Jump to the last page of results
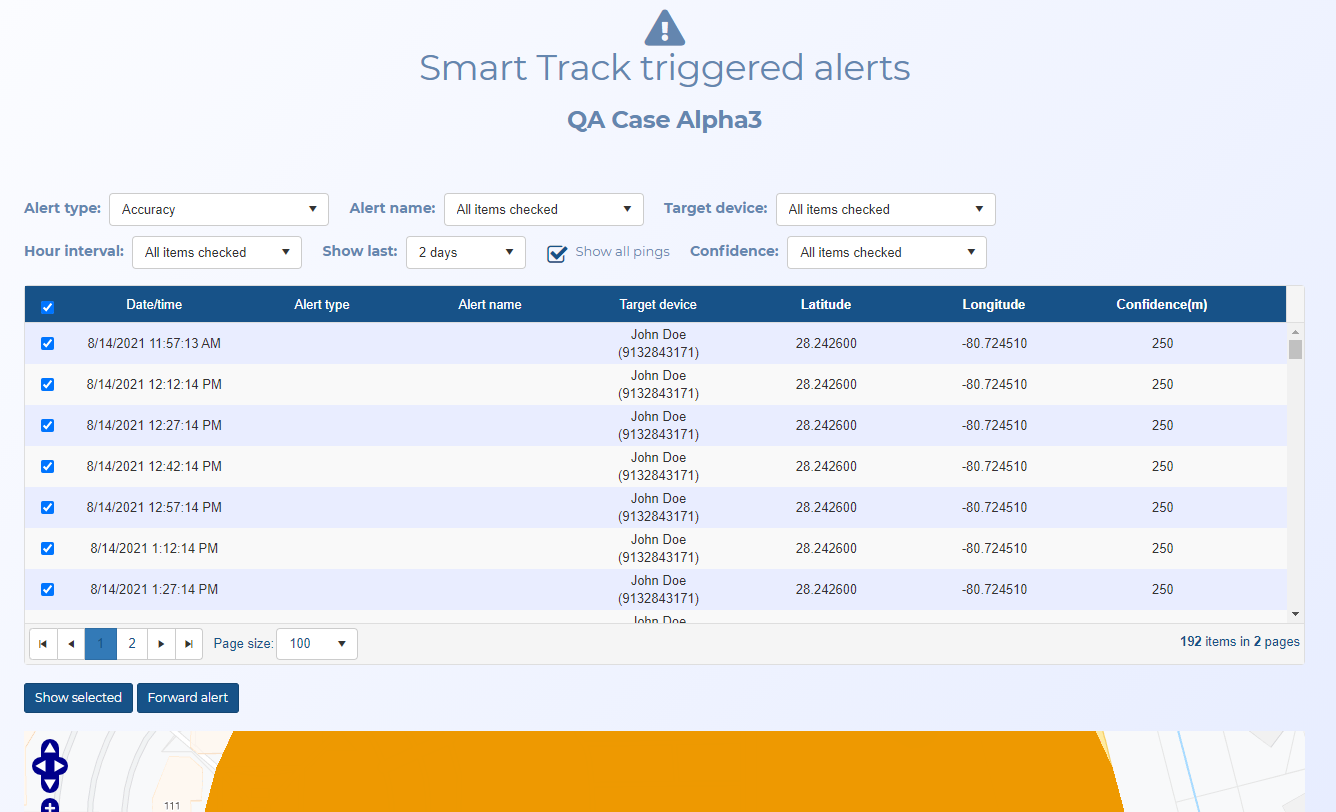 (x=189, y=644)
